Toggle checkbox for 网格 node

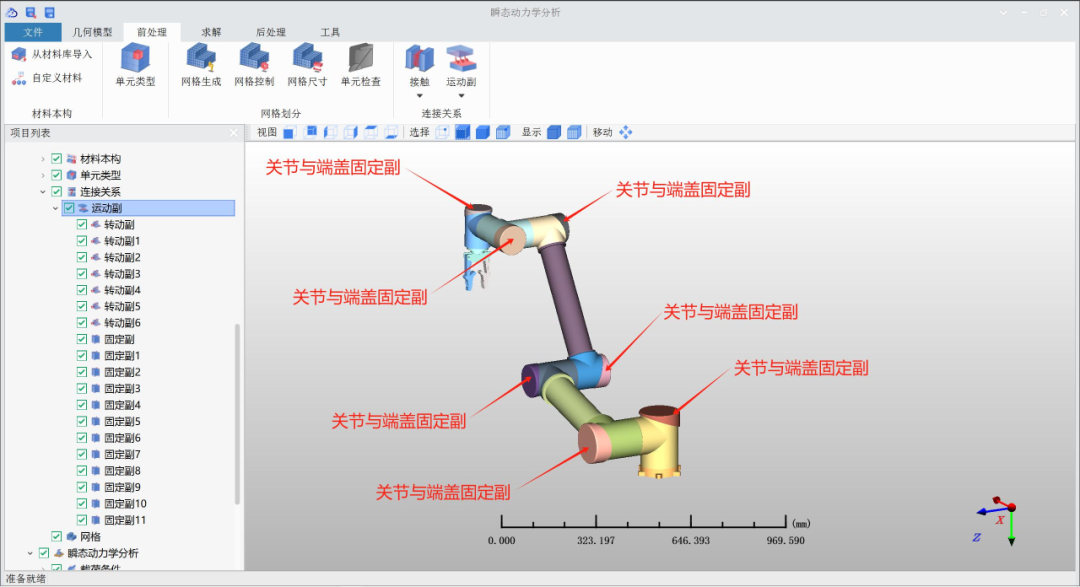click(x=56, y=536)
